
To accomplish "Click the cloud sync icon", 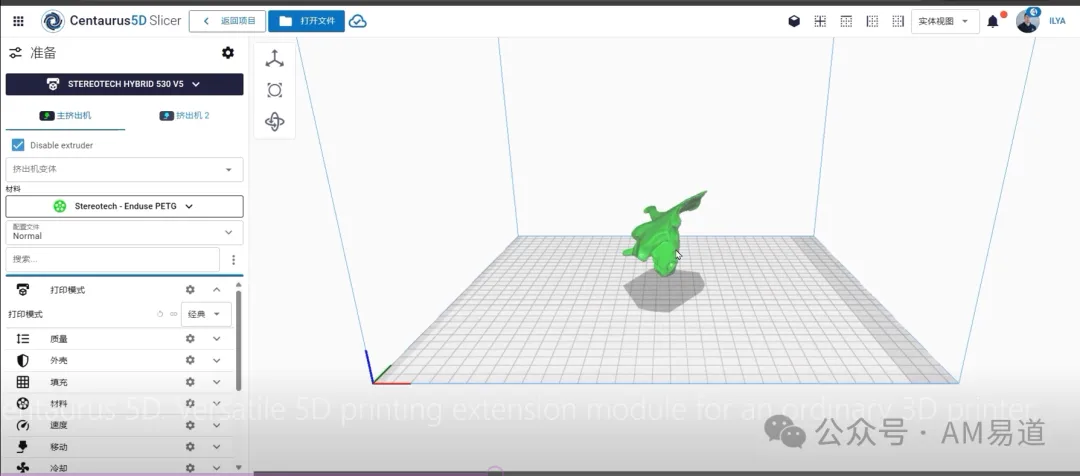I will tap(357, 21).
